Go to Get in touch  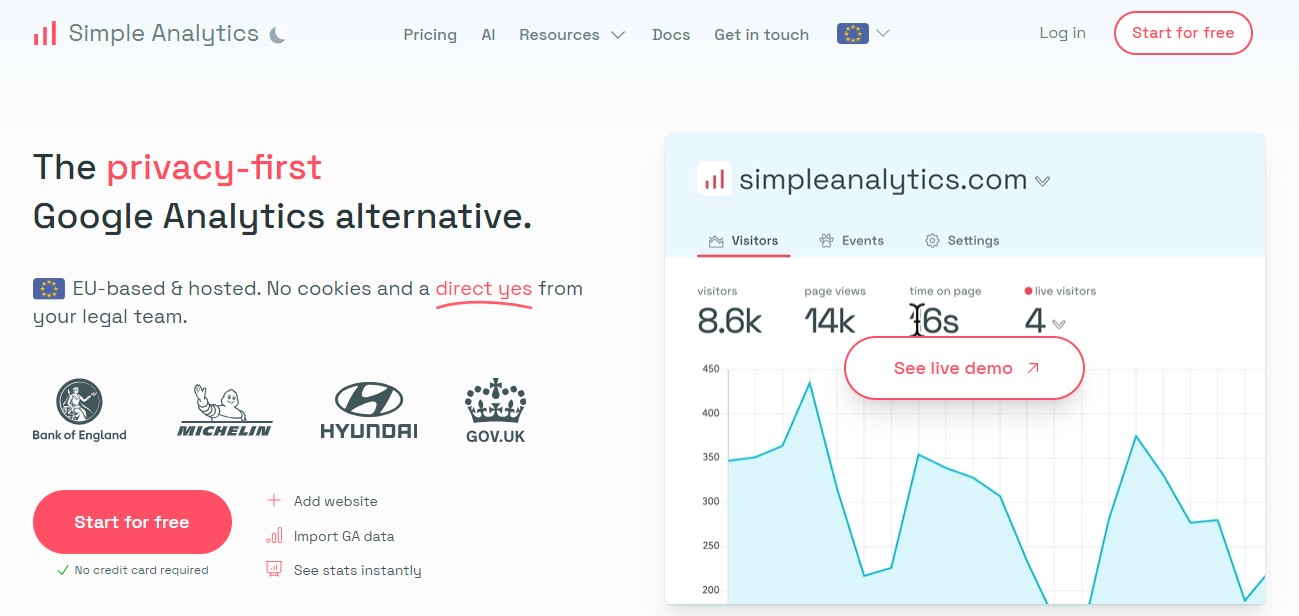coord(761,34)
